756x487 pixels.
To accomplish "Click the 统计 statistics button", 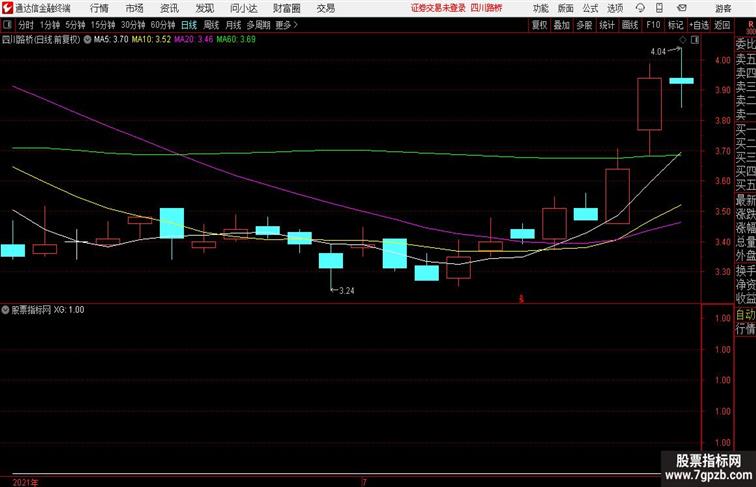I will [607, 25].
